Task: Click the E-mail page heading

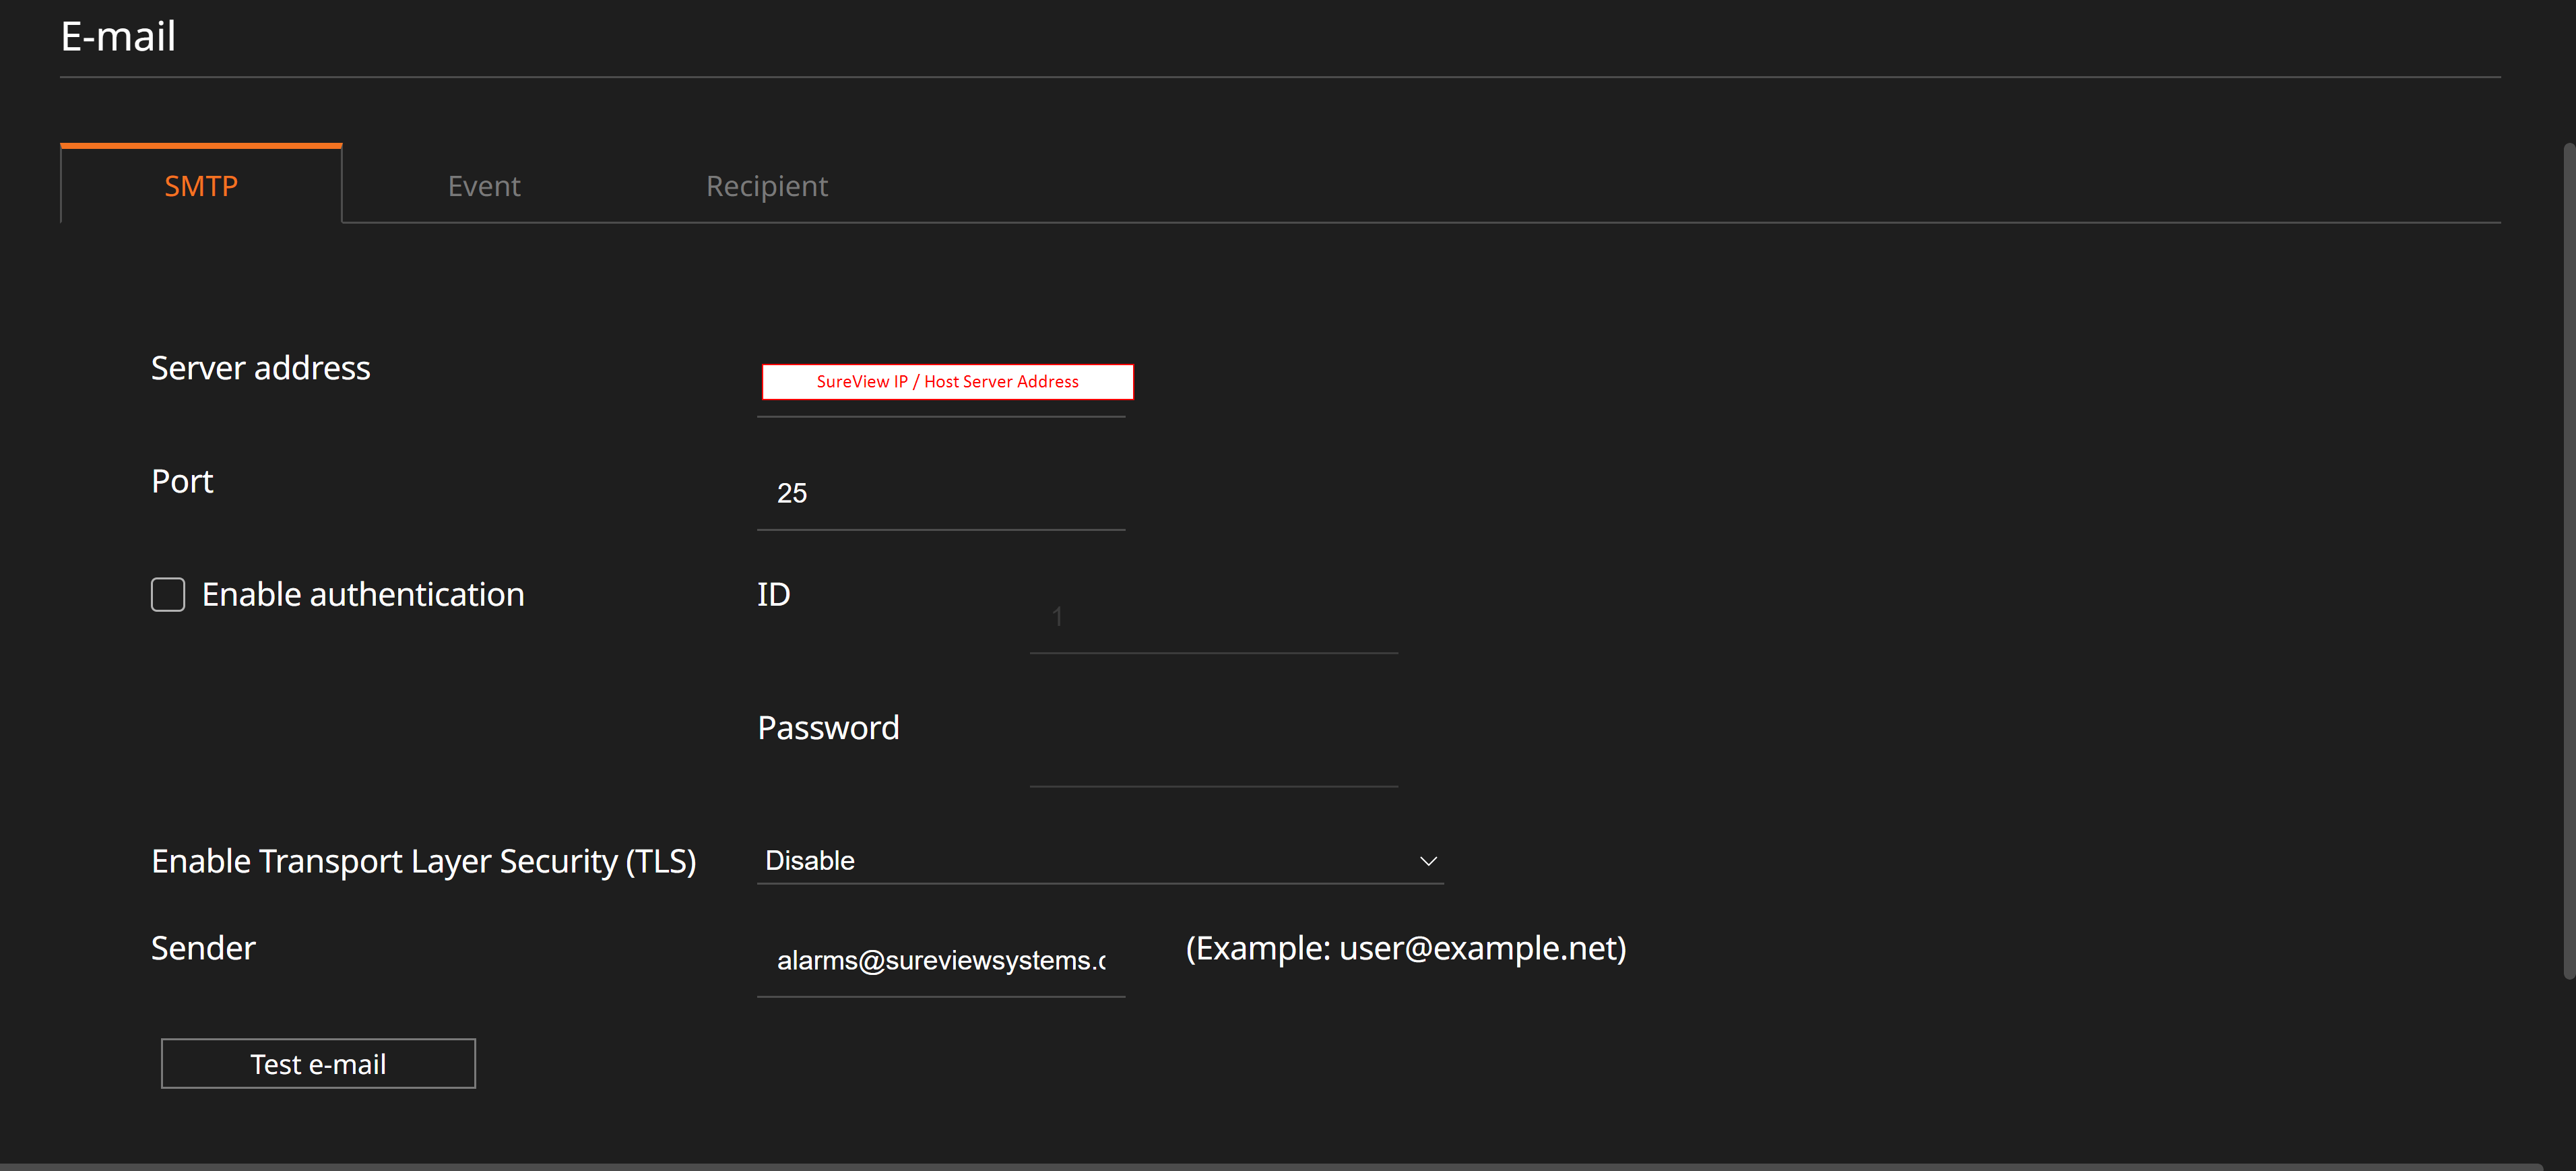Action: click(x=118, y=37)
